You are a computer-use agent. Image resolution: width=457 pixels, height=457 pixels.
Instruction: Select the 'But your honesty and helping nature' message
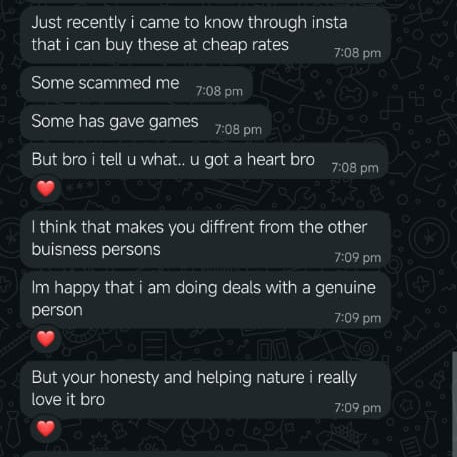point(205,389)
